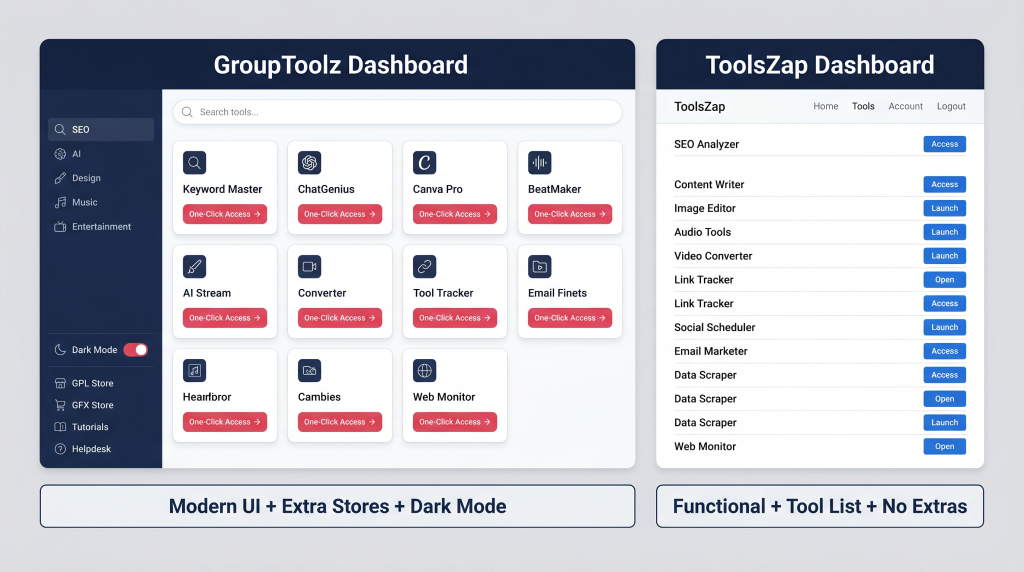Viewport: 1024px width, 572px height.
Task: Click One-Click Access for ChatGenius
Action: pyautogui.click(x=340, y=214)
